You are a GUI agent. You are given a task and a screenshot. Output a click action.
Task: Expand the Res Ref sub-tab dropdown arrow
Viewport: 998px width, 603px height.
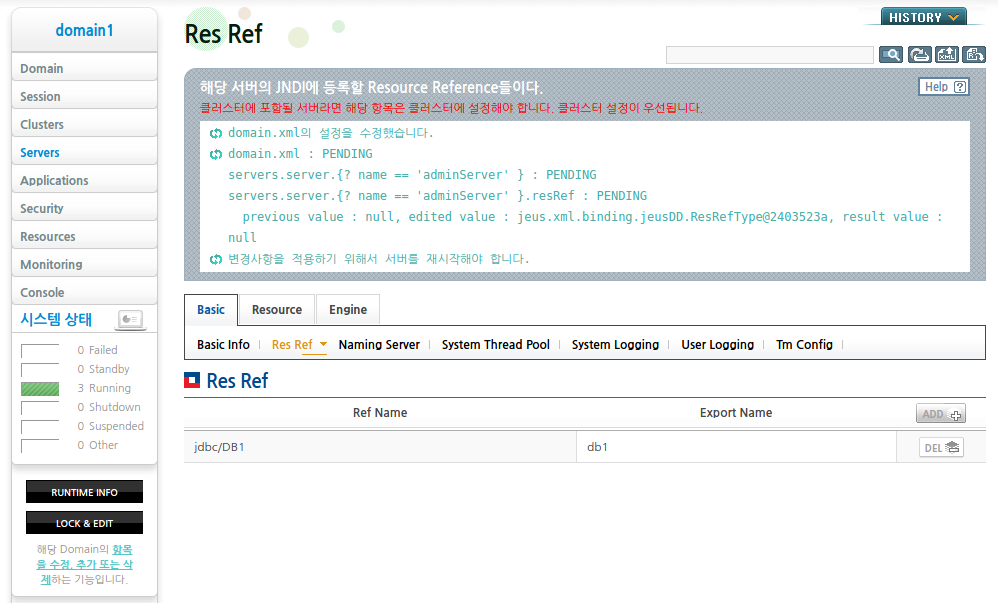tap(323, 344)
